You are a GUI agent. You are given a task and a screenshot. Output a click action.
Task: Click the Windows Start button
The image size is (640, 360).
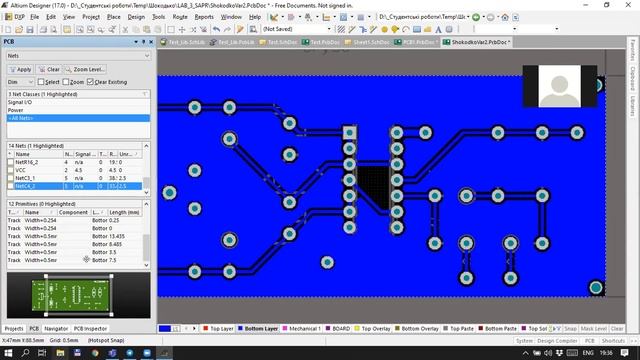coord(8,353)
